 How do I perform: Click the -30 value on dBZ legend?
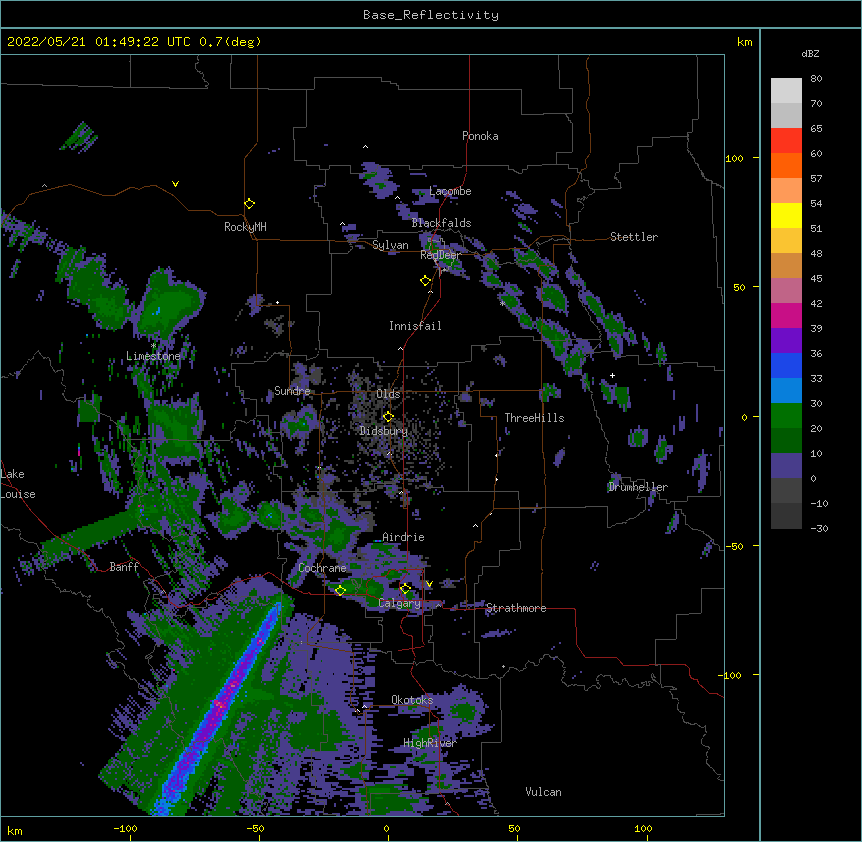point(819,528)
